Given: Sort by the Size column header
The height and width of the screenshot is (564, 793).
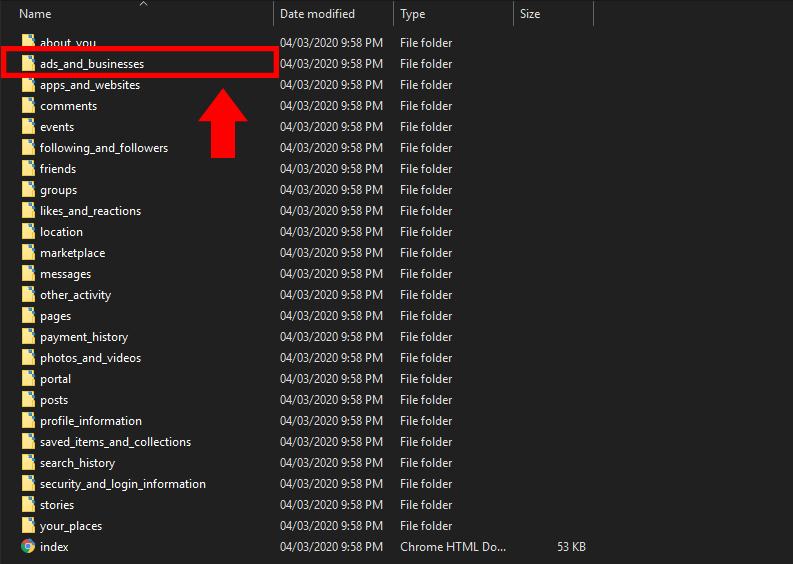Looking at the screenshot, I should [x=530, y=14].
